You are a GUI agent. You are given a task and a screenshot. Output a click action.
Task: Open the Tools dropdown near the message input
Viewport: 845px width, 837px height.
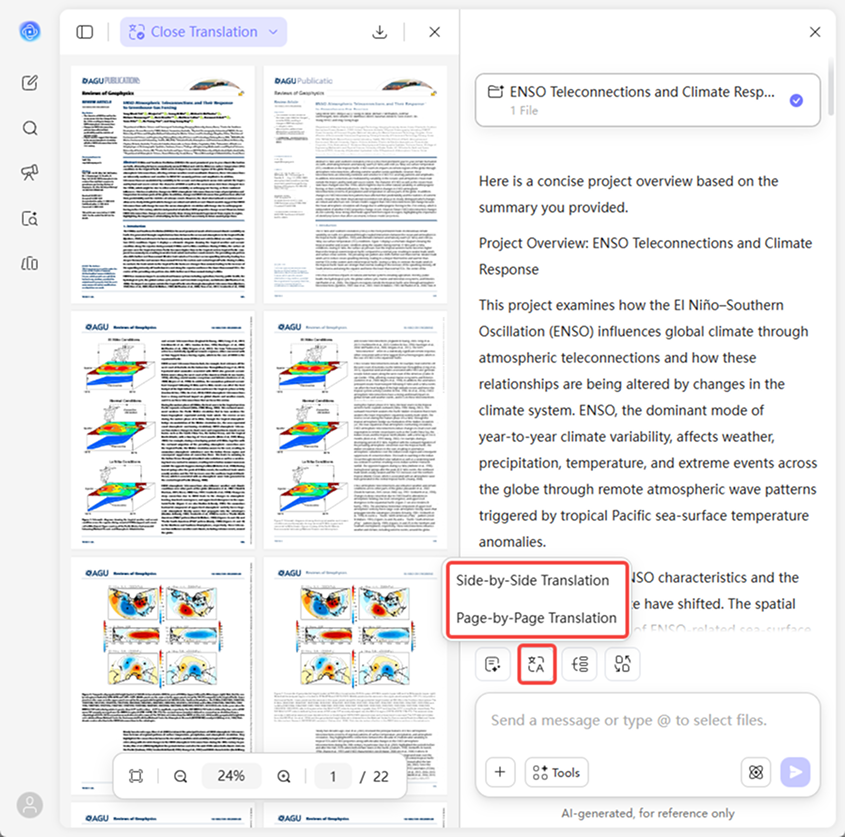click(x=556, y=771)
